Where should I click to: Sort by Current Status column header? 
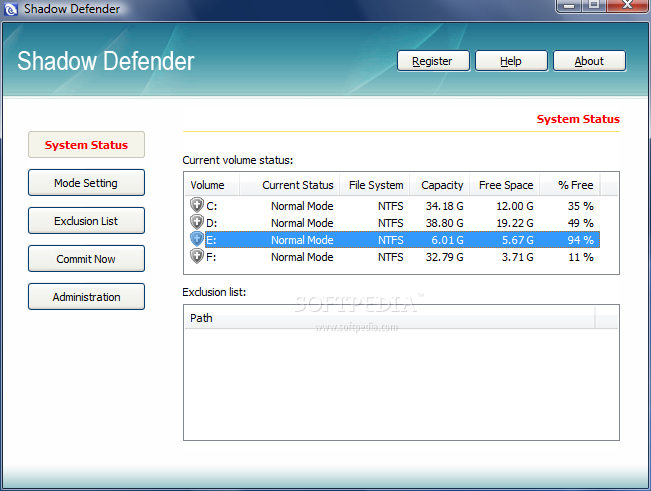tap(289, 185)
